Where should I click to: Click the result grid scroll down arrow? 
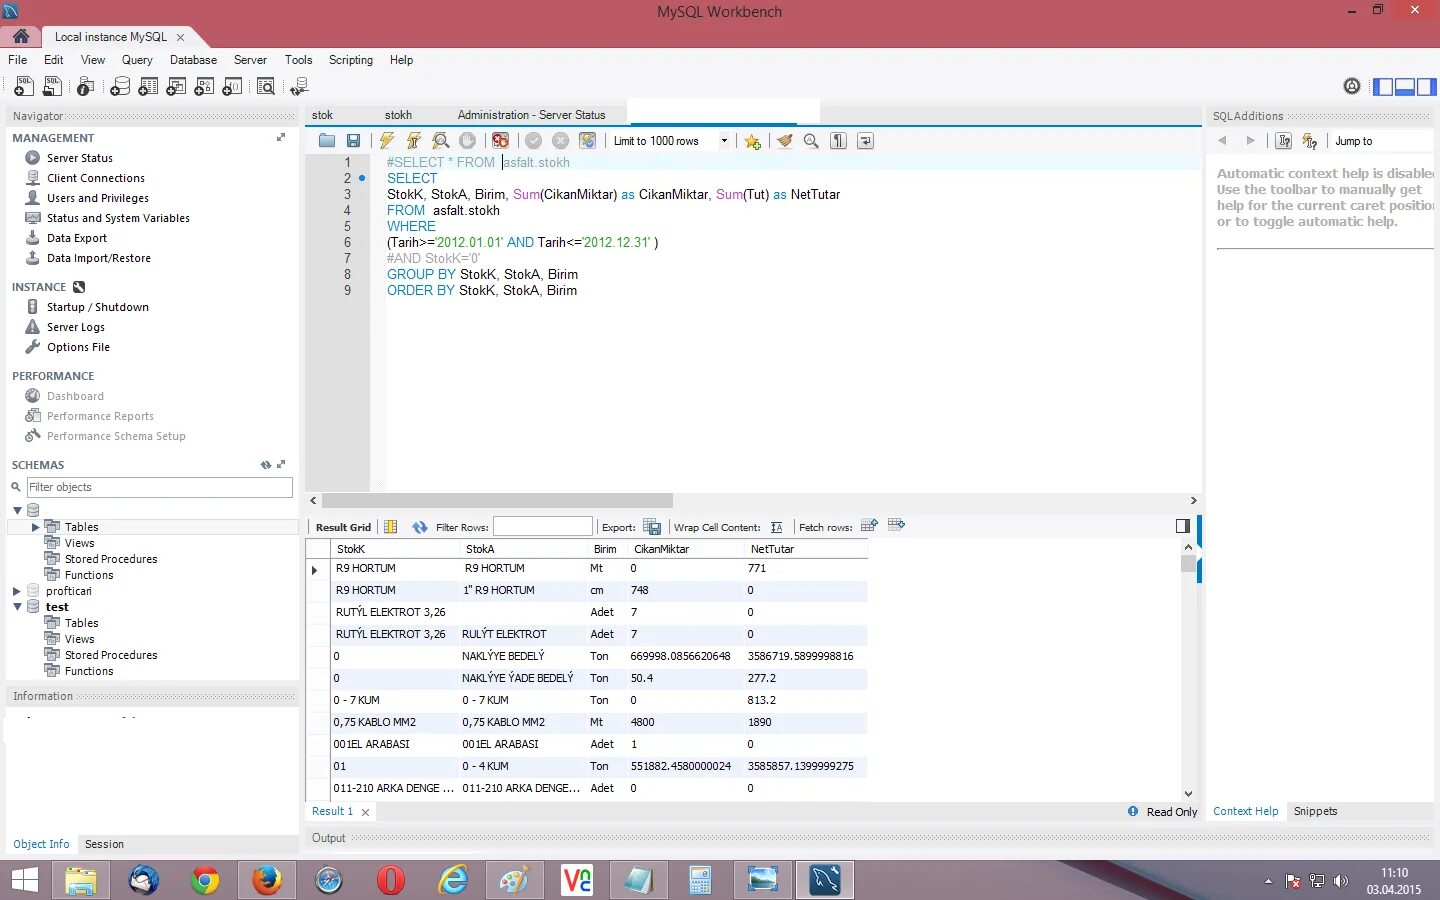(x=1188, y=793)
